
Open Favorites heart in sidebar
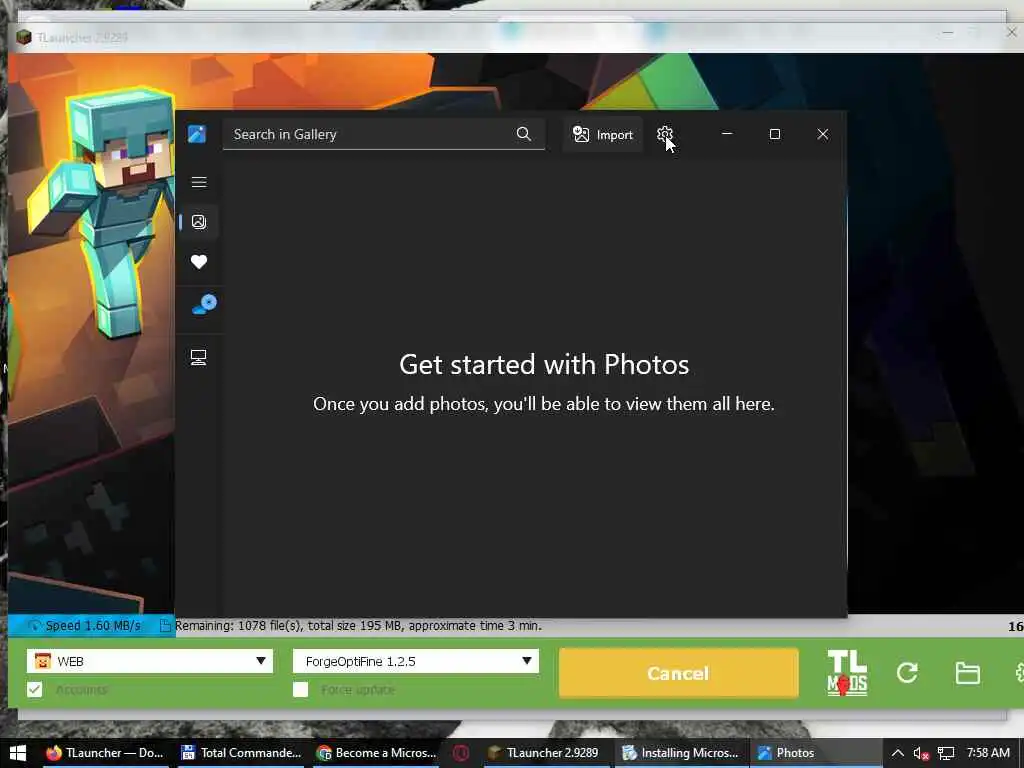pyautogui.click(x=199, y=262)
